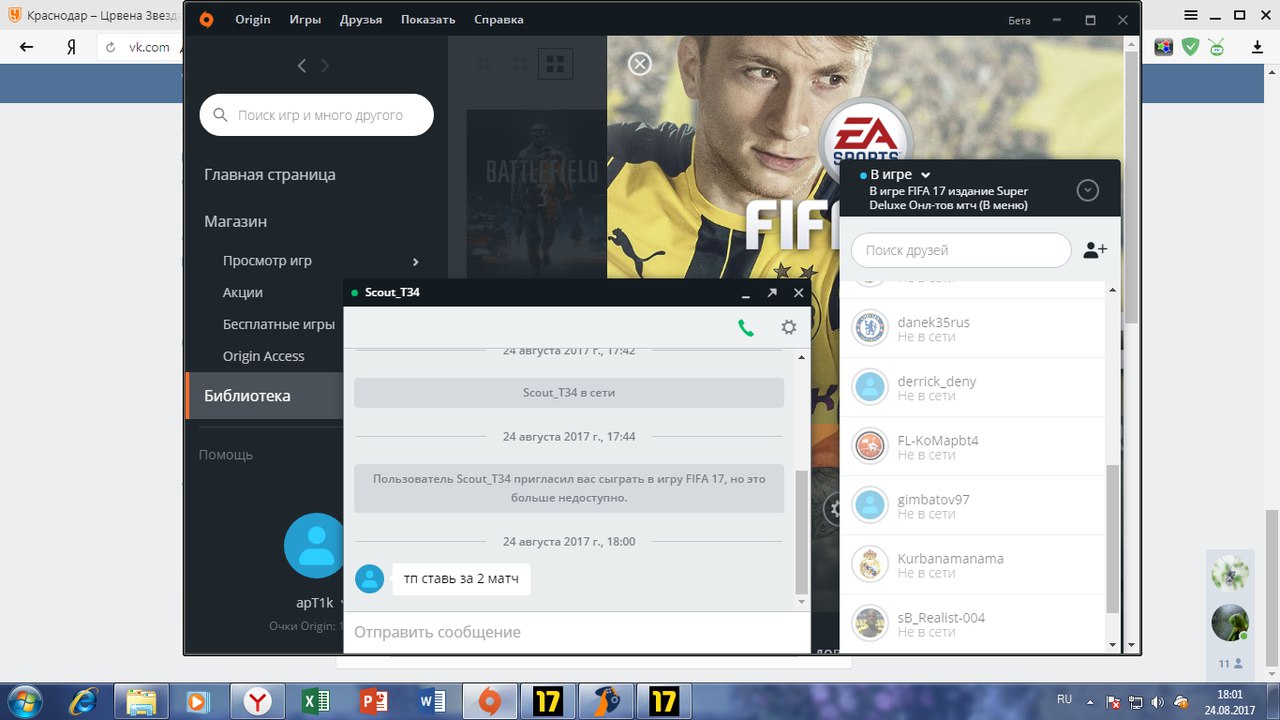The width and height of the screenshot is (1280, 720).
Task: Open the Origin menu
Action: 253,19
